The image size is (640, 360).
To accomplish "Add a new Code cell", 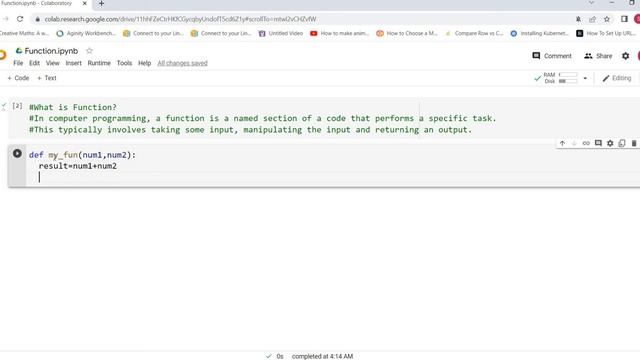I will 18,78.
